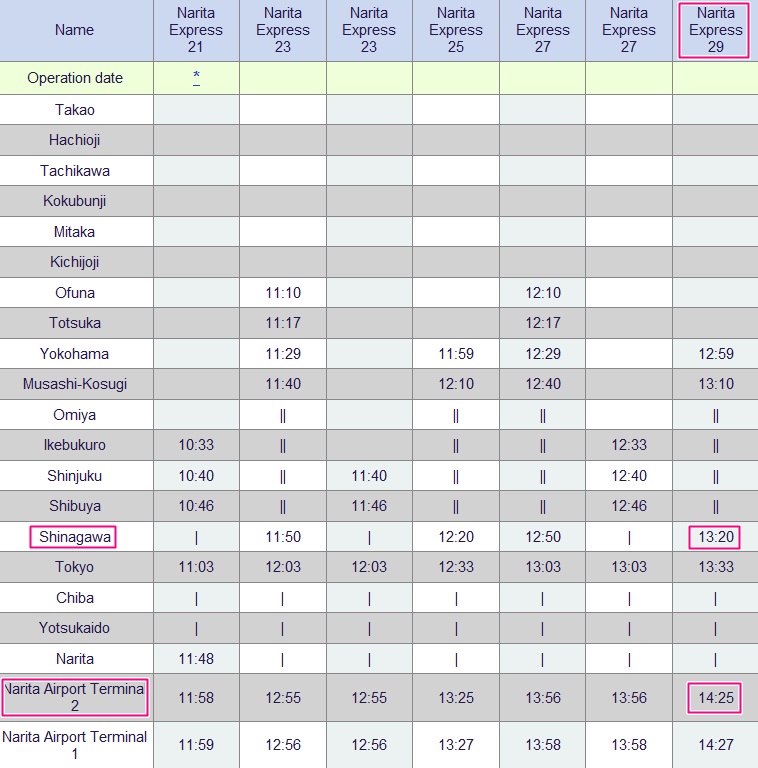Select the Tachikawa station label
Screen dimensions: 758x768
coord(74,171)
